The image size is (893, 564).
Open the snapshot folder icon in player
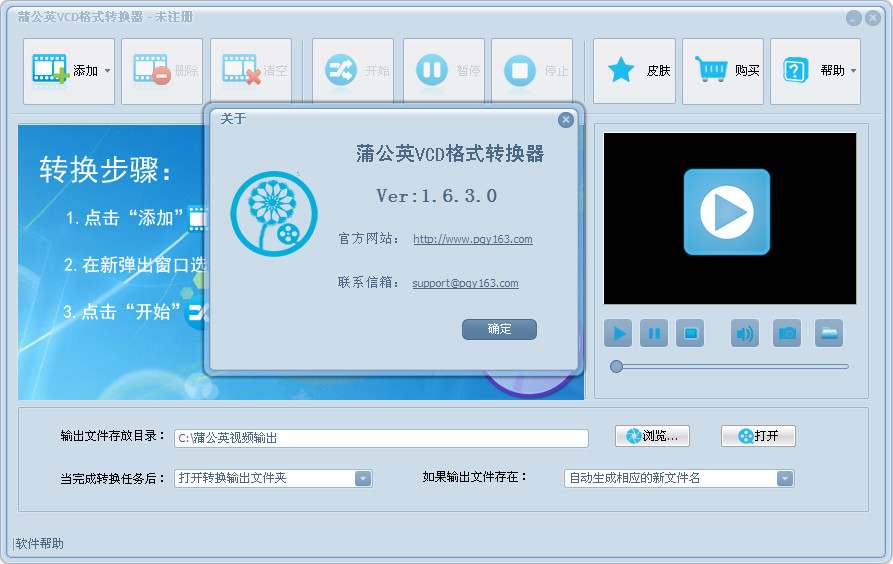(x=829, y=333)
